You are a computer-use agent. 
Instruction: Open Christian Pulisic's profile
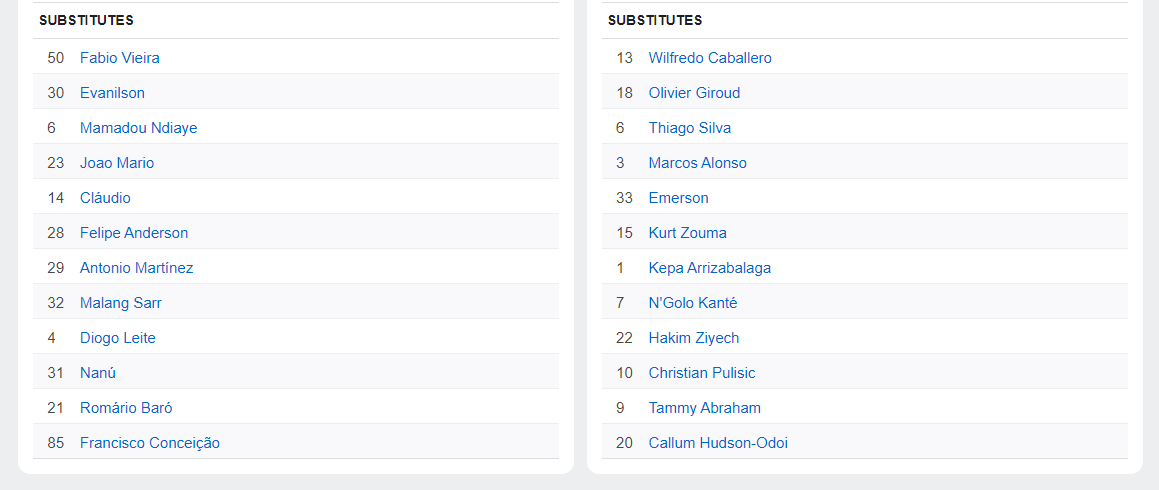[701, 373]
